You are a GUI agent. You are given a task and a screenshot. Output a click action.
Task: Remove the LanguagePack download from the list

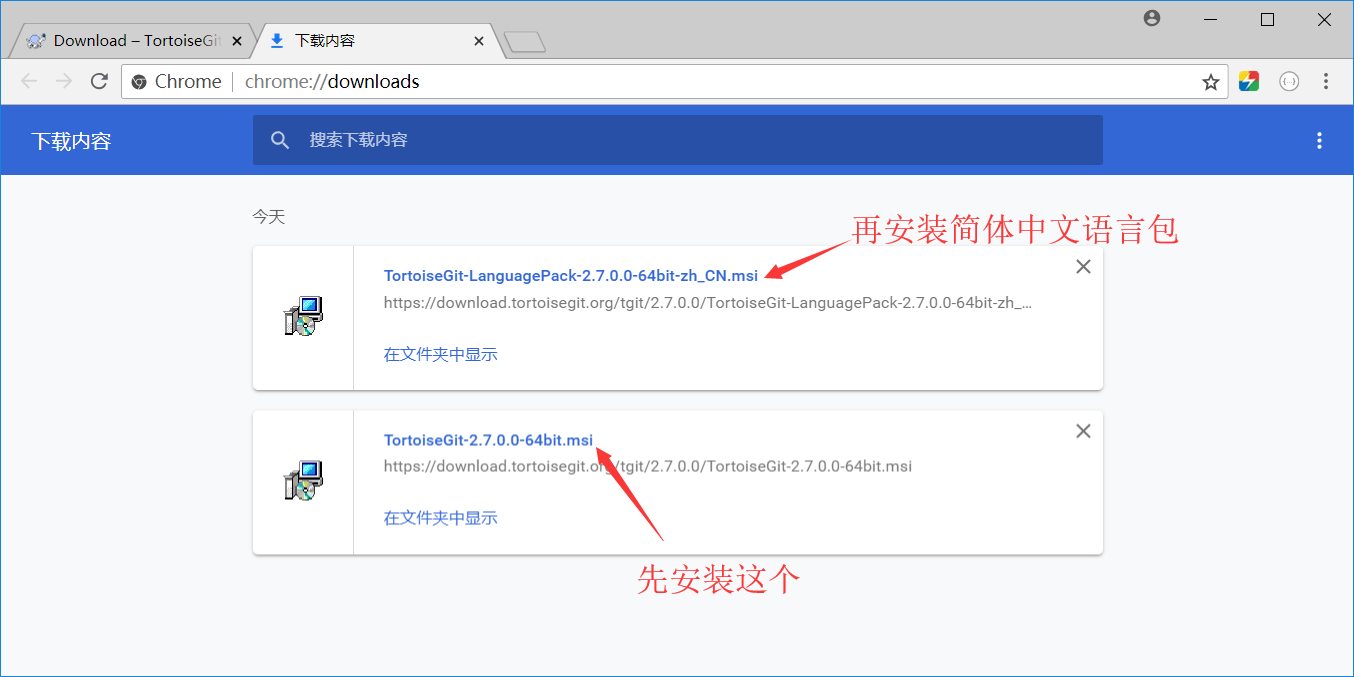pos(1083,267)
